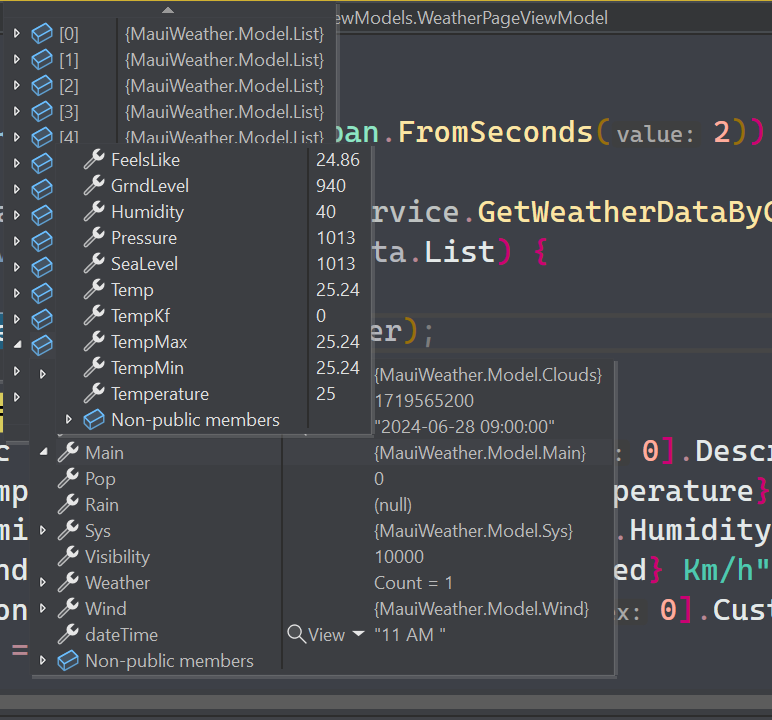Click the wrench icon beside Pressure
Screen dimensions: 772x720
[94, 237]
